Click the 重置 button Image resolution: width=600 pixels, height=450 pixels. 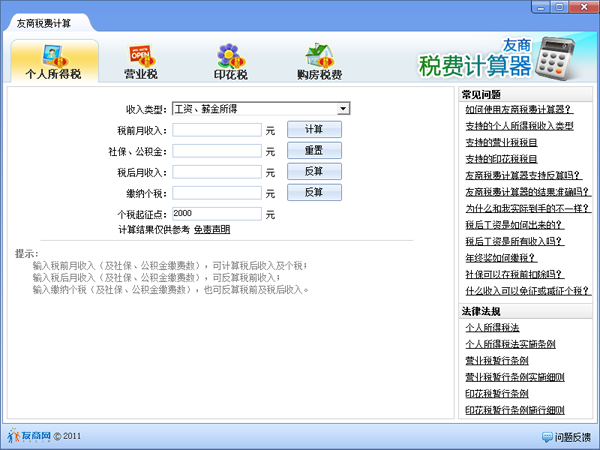(314, 150)
